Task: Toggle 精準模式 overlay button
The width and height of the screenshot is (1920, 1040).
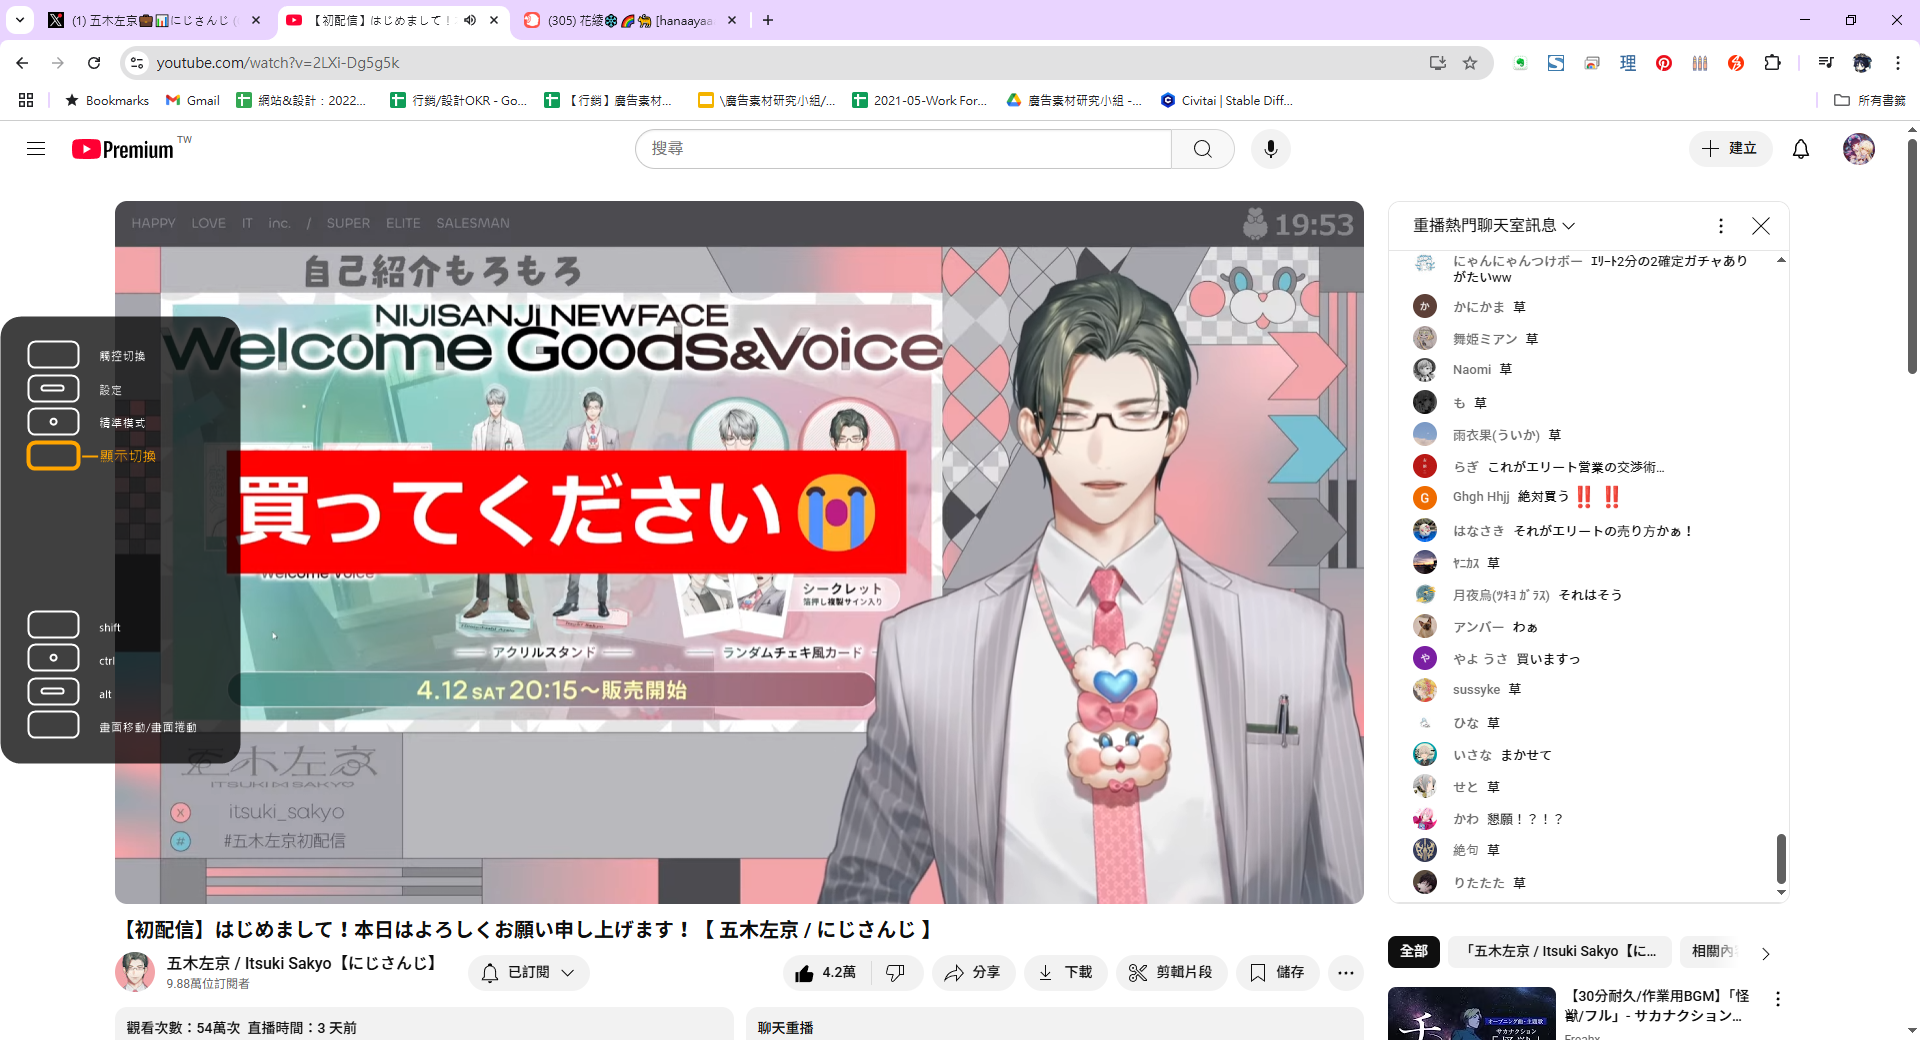Action: tap(53, 422)
